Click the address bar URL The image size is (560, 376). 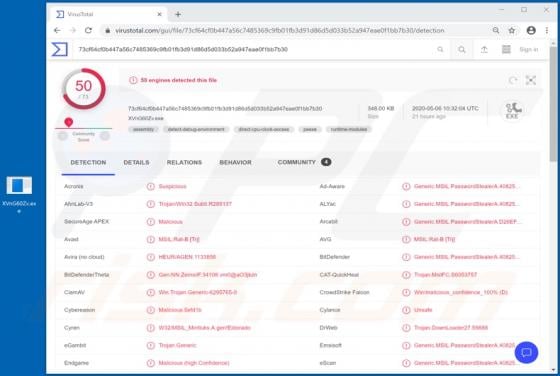coord(280,31)
